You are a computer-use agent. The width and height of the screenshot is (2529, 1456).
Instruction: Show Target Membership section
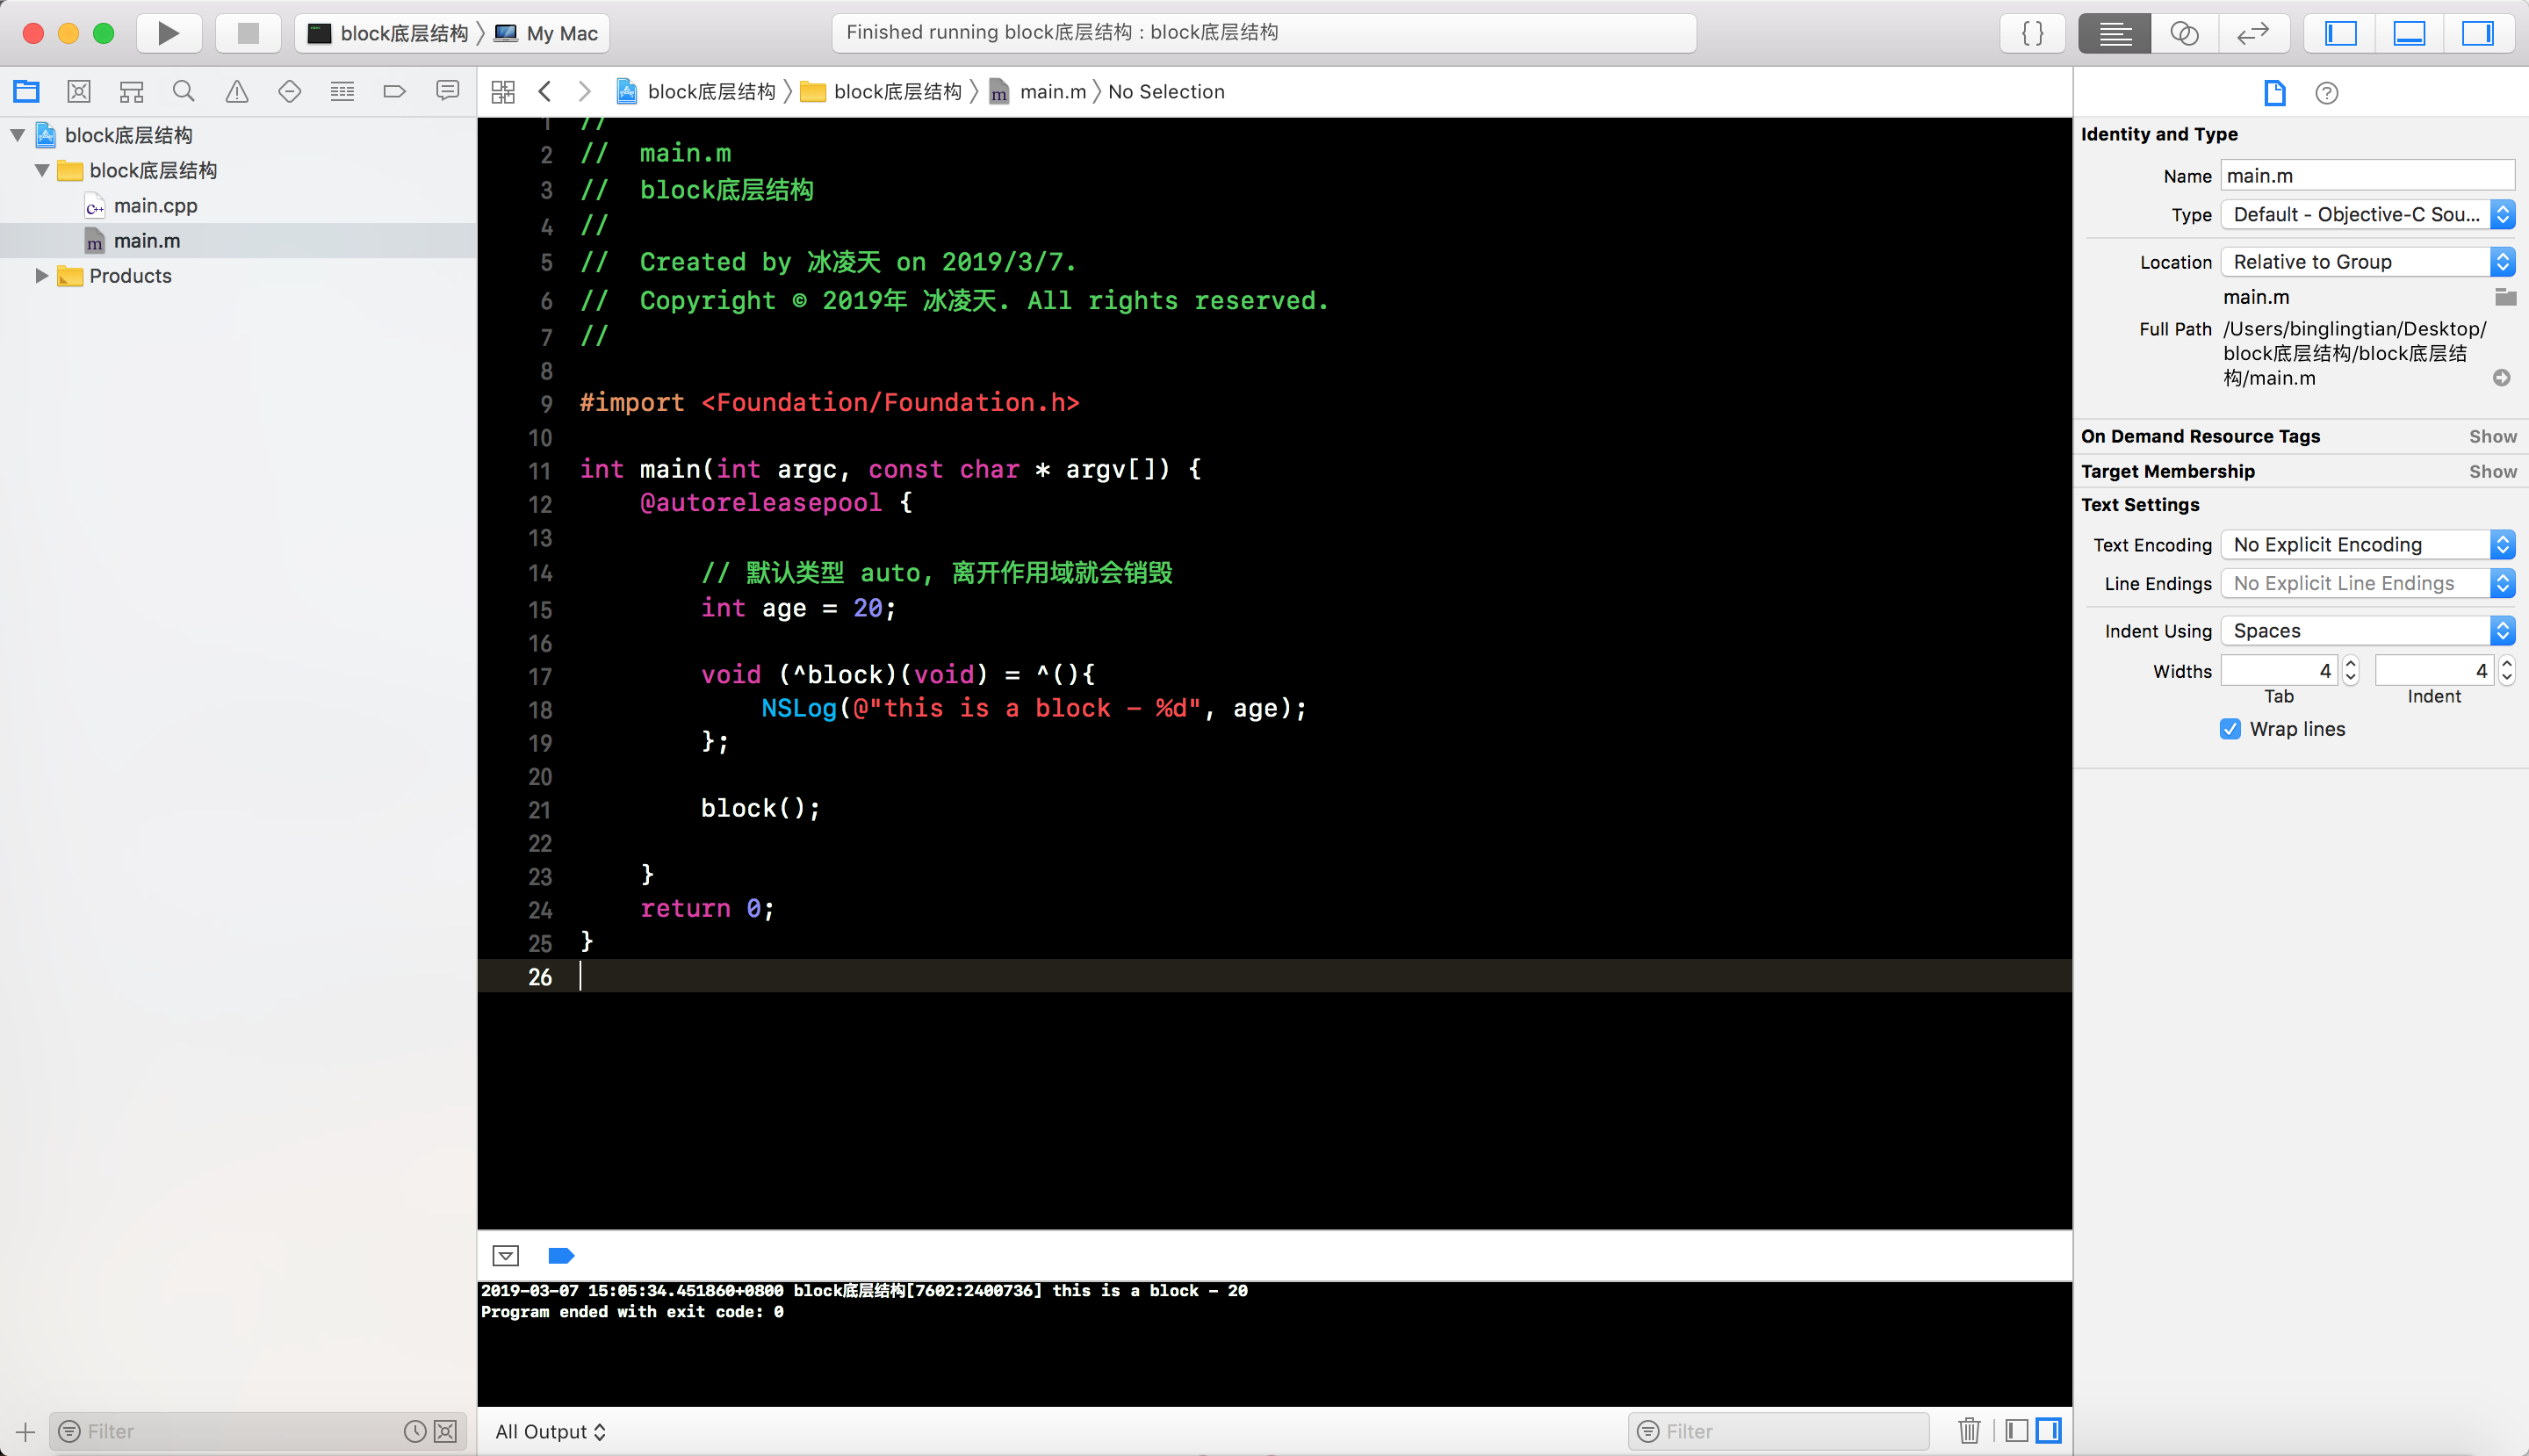point(2492,472)
